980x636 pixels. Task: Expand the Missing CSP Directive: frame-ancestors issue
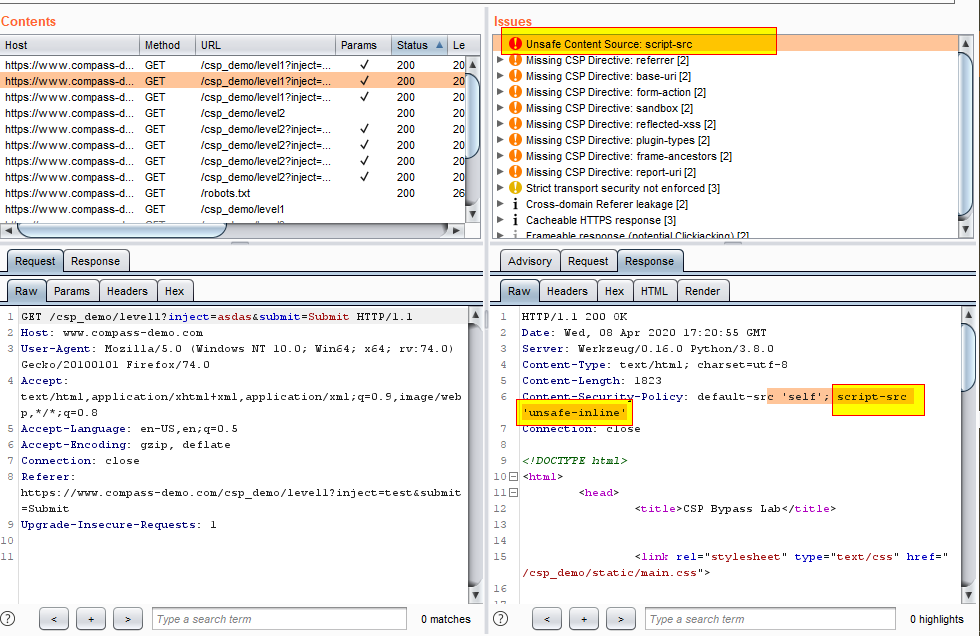point(500,156)
